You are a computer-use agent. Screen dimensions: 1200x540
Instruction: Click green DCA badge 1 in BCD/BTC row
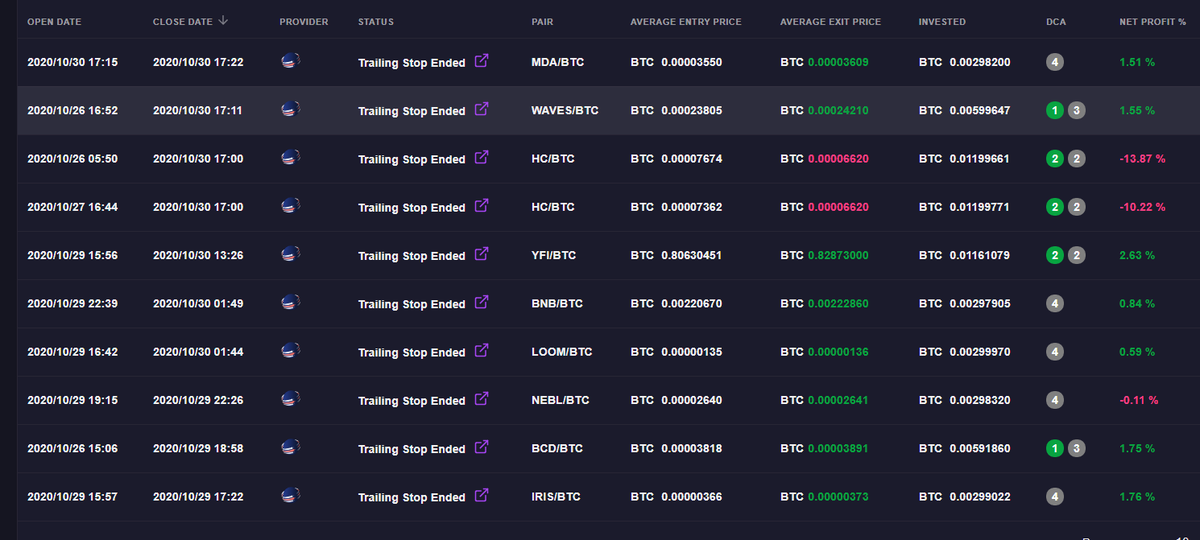(1055, 448)
